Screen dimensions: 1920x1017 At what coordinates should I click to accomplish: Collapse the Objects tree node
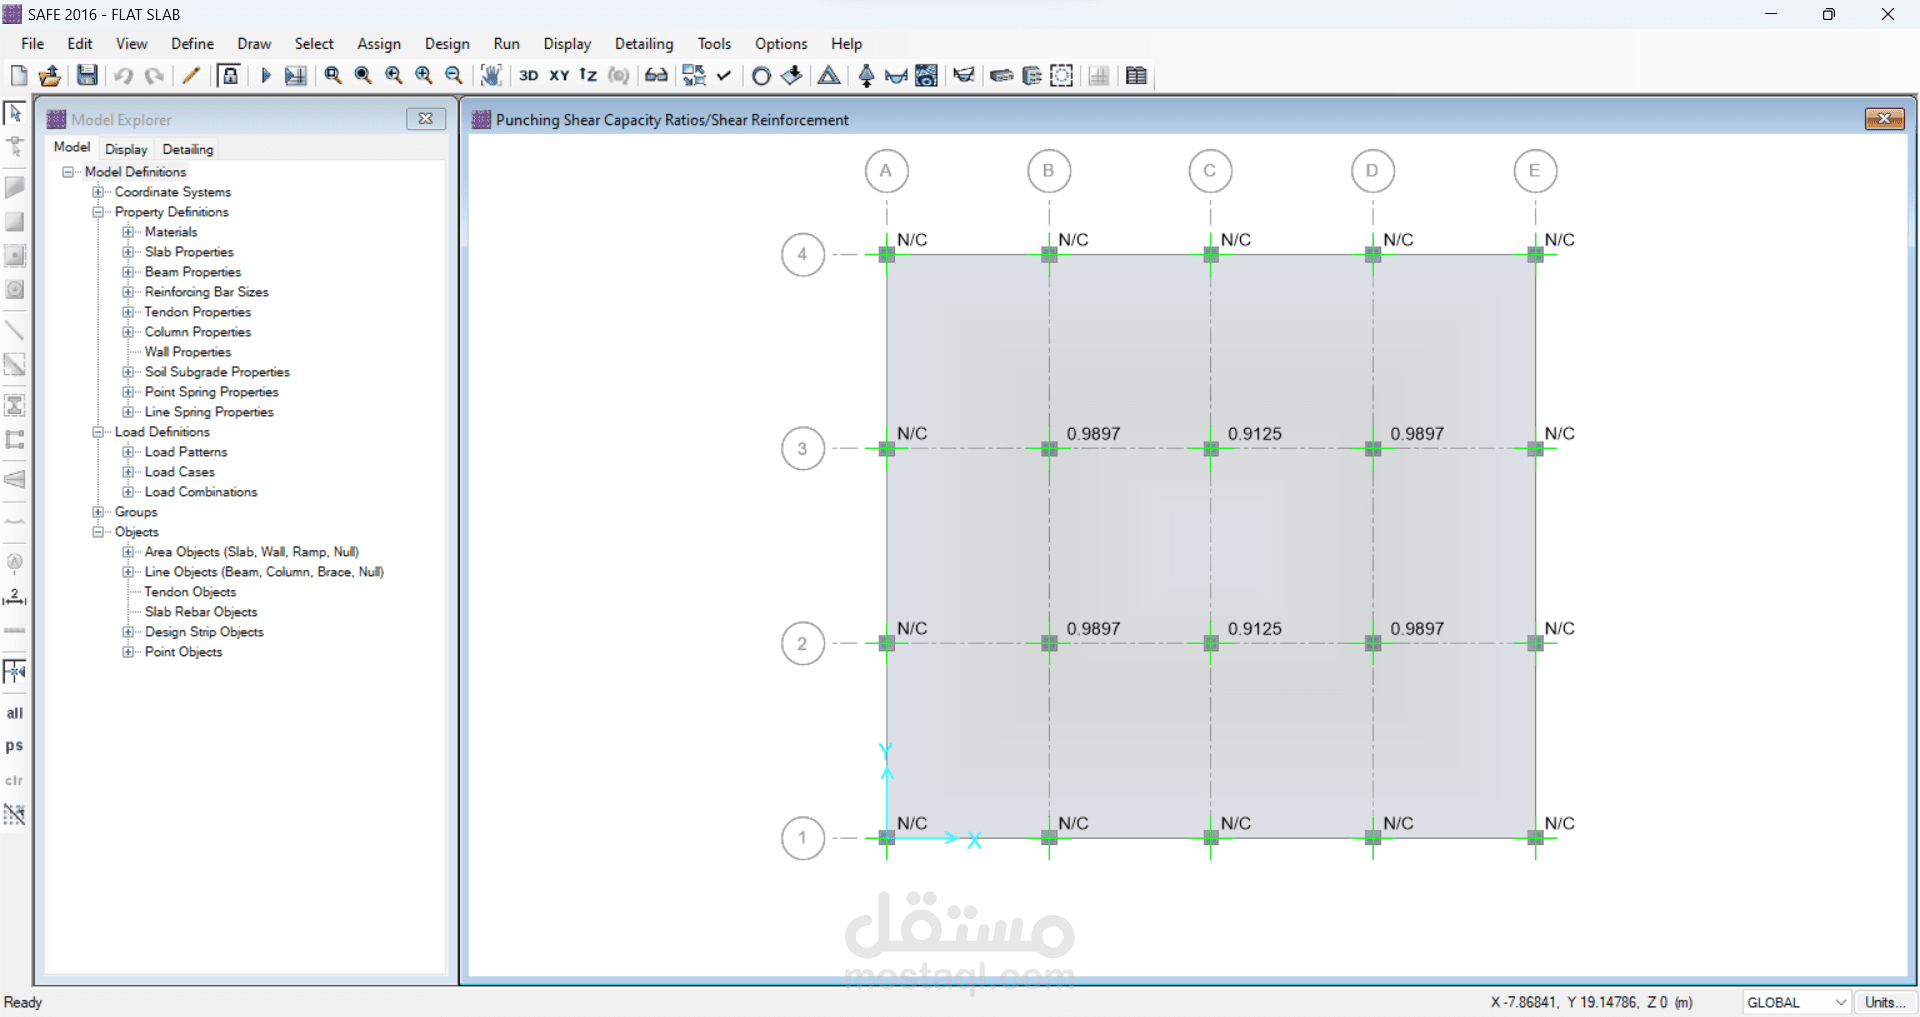tap(98, 532)
